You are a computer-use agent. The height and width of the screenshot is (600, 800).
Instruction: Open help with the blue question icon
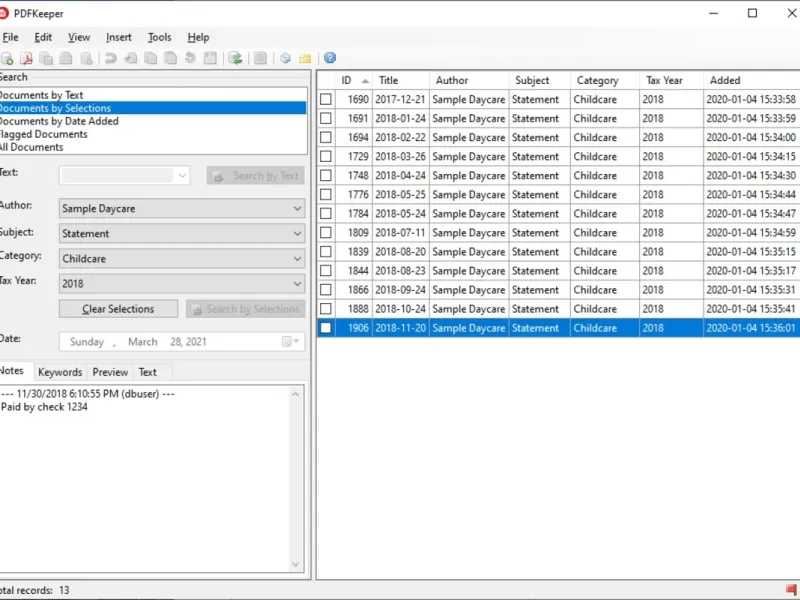click(330, 58)
